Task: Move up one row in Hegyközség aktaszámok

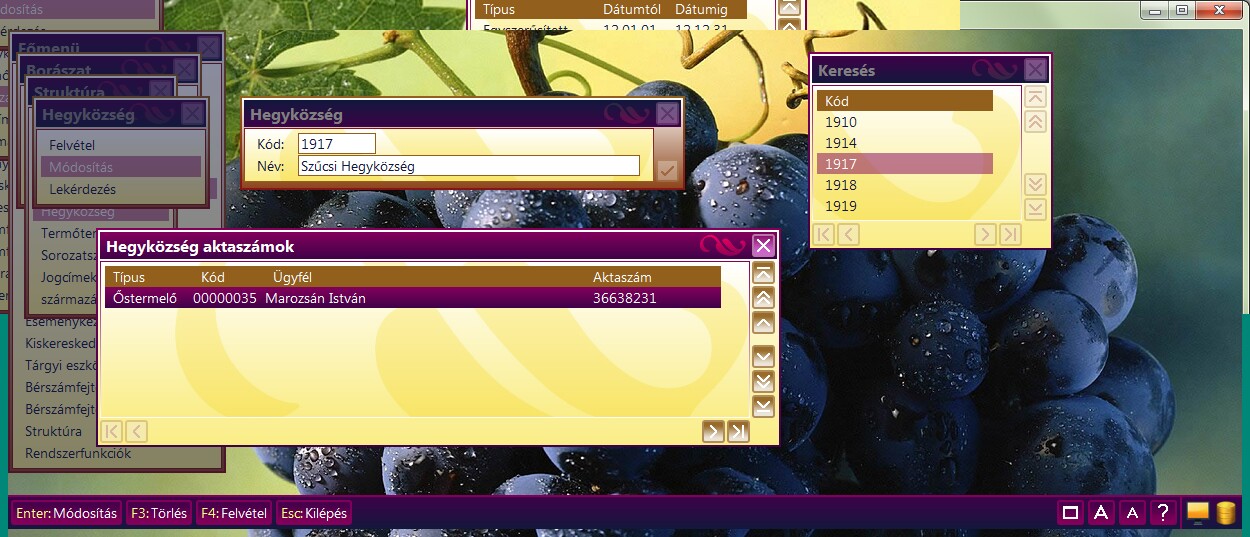Action: pos(763,323)
